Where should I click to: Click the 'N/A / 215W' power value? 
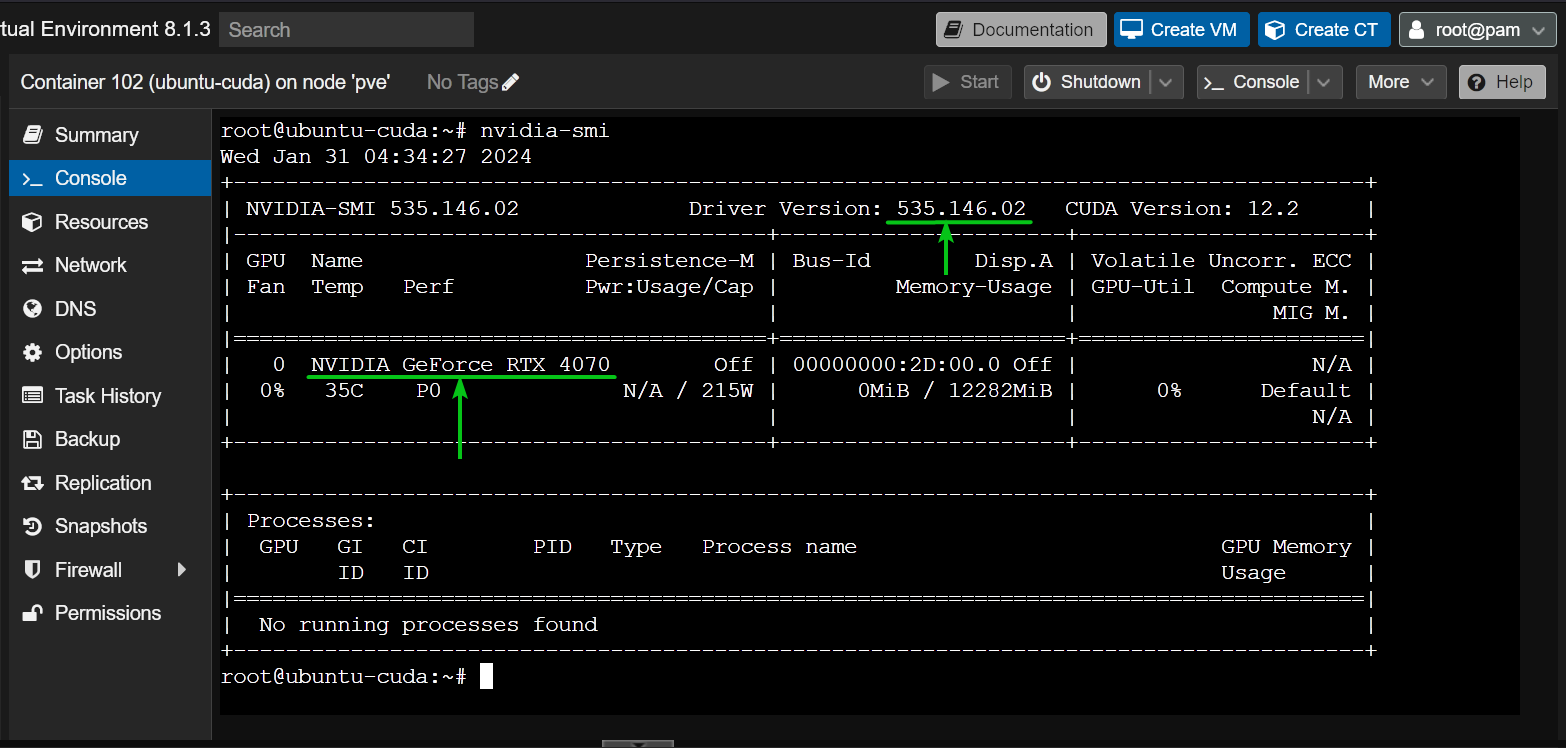[x=688, y=391]
